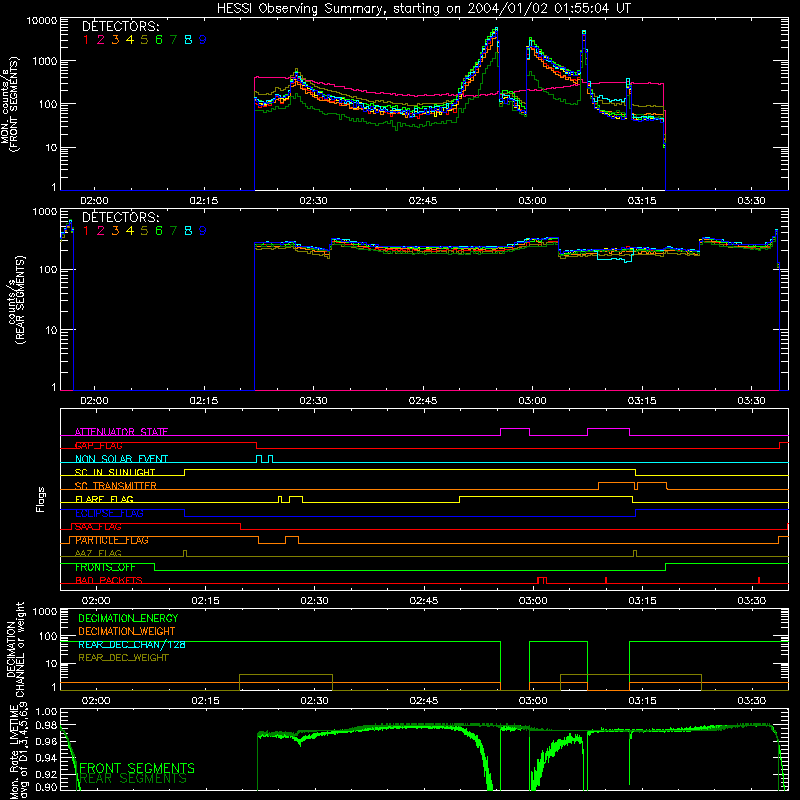Click the SC_TRANSMITTER flag label

coord(116,486)
